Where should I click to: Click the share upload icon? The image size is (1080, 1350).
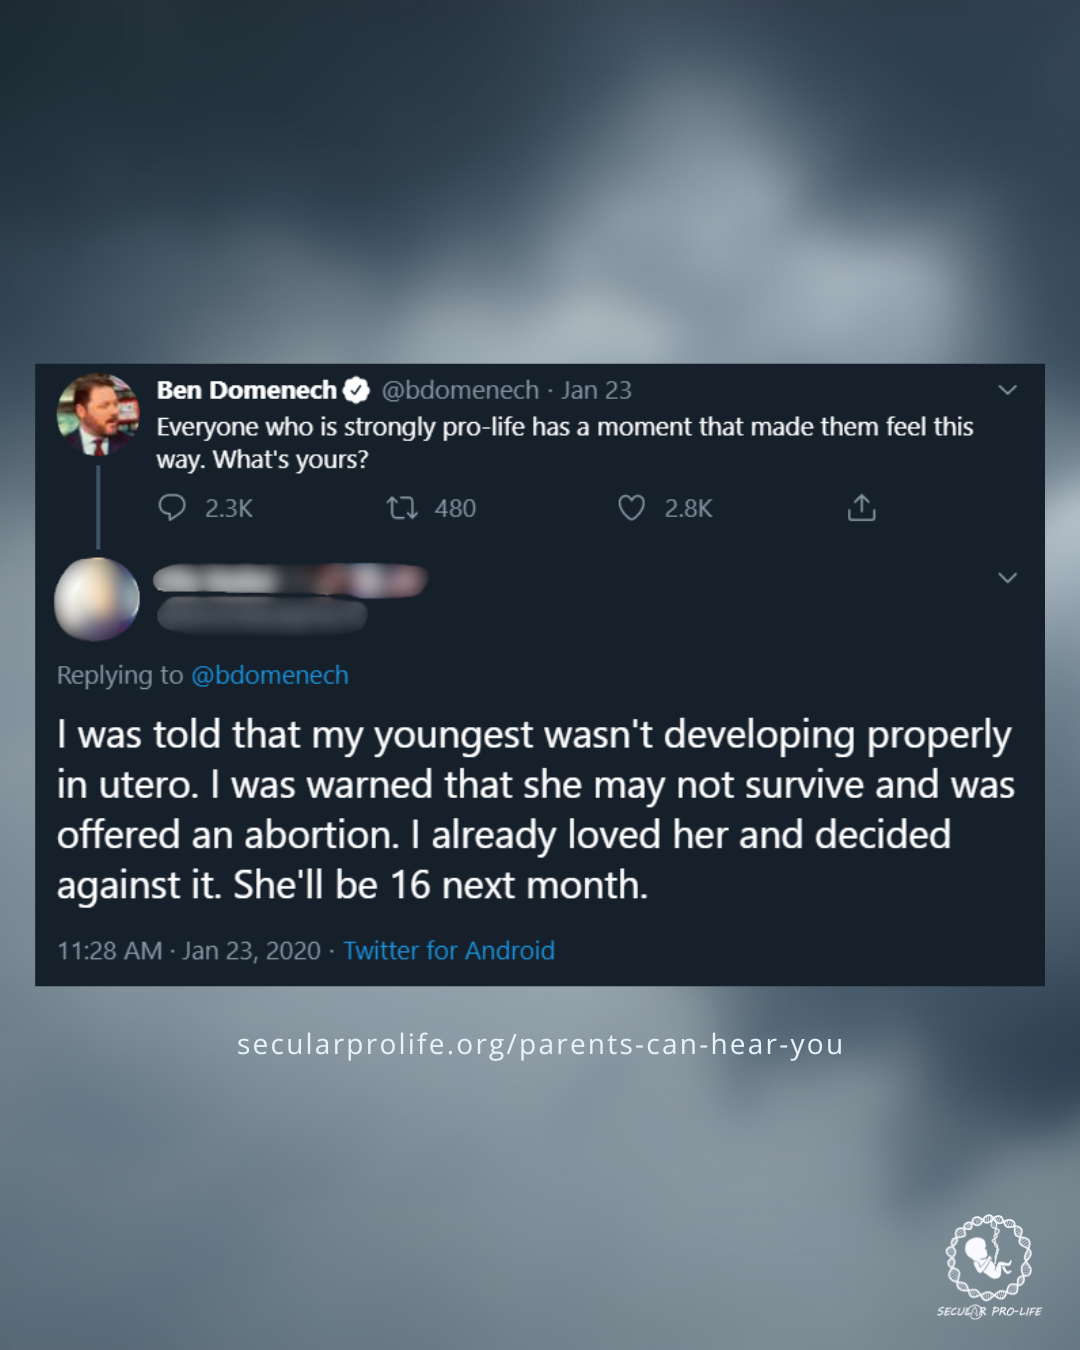tap(861, 508)
